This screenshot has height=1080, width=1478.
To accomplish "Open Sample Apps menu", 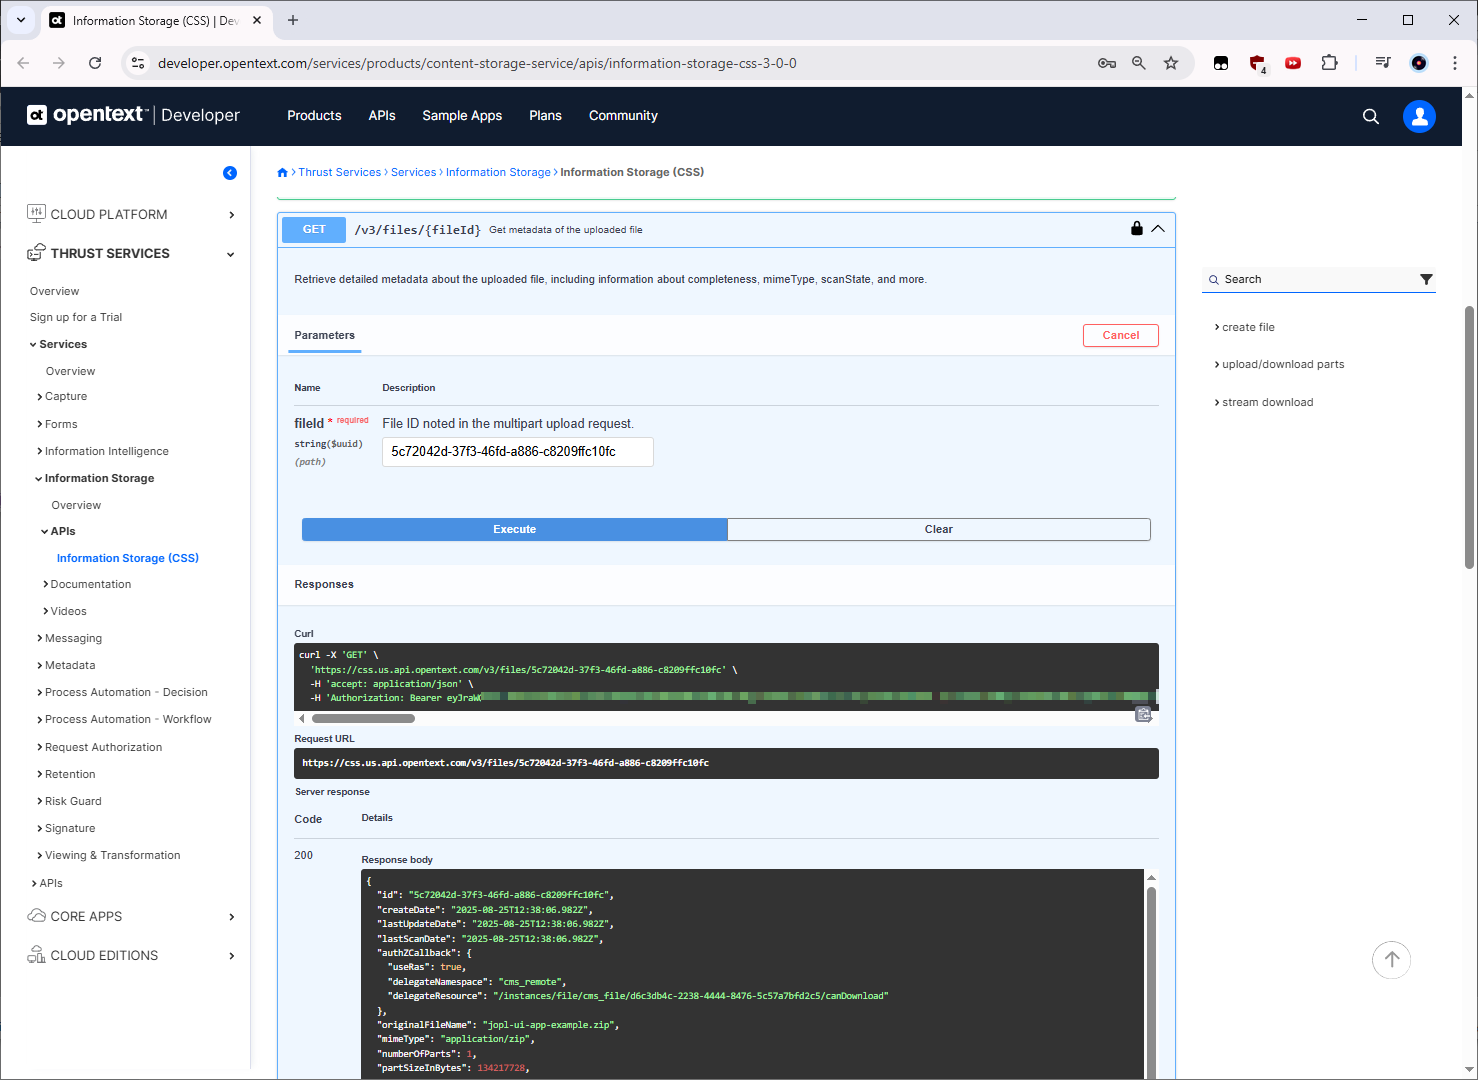I will (x=462, y=116).
